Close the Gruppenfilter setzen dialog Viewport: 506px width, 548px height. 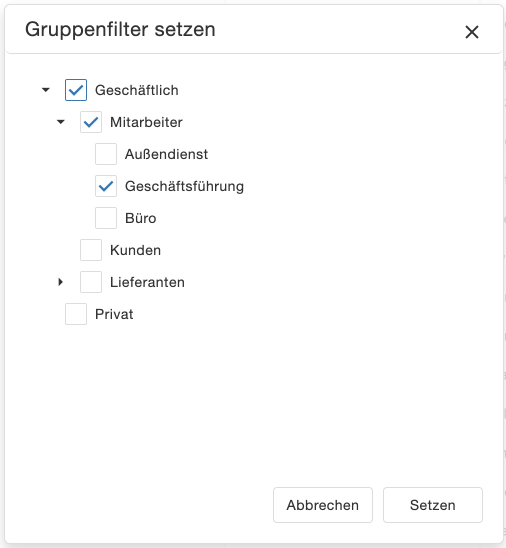click(471, 32)
